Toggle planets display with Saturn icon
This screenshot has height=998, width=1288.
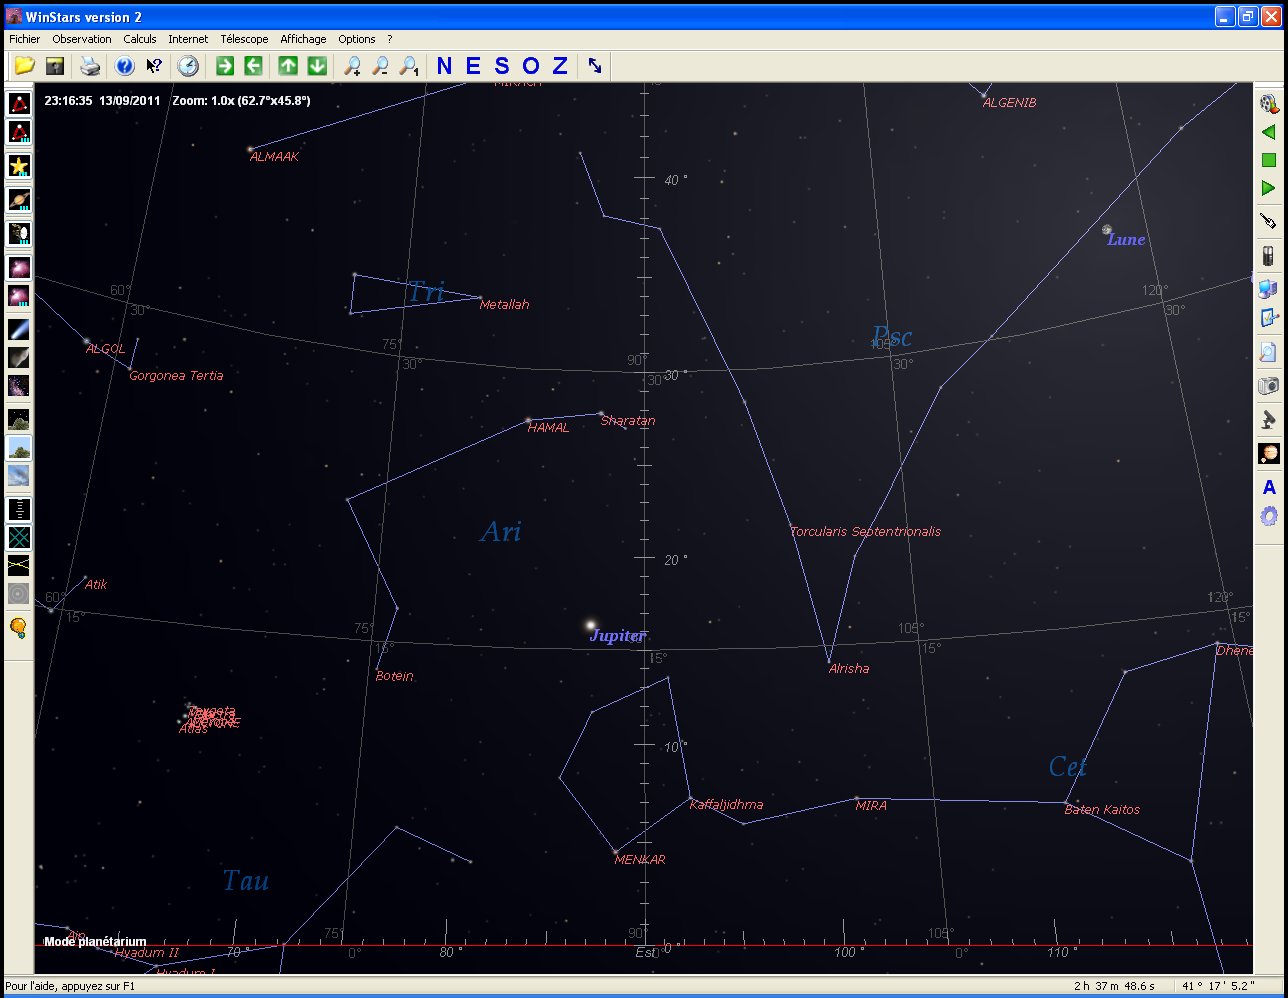tap(19, 200)
